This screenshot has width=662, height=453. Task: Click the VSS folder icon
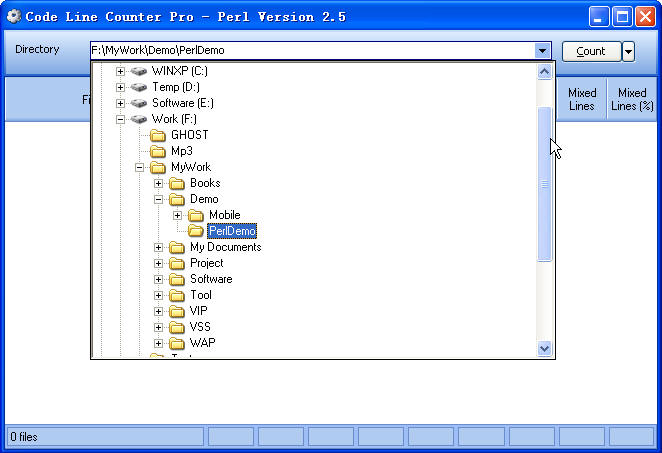coord(177,327)
